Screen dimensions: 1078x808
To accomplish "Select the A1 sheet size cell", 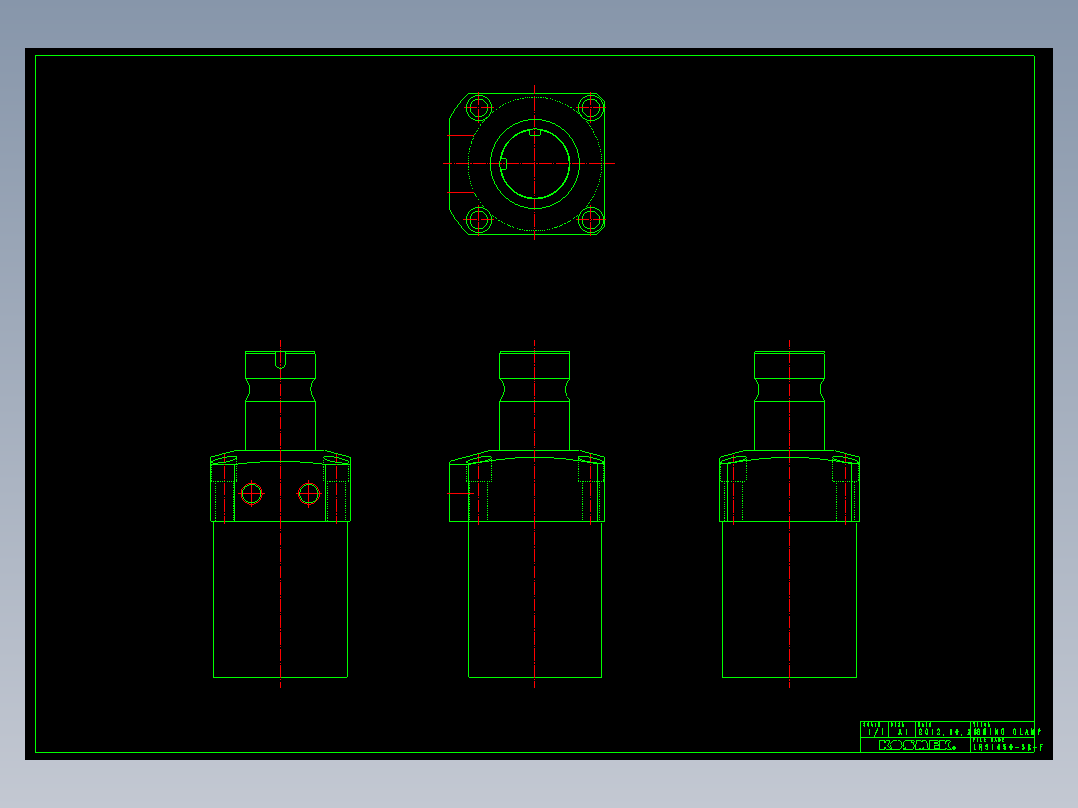I will 903,732.
